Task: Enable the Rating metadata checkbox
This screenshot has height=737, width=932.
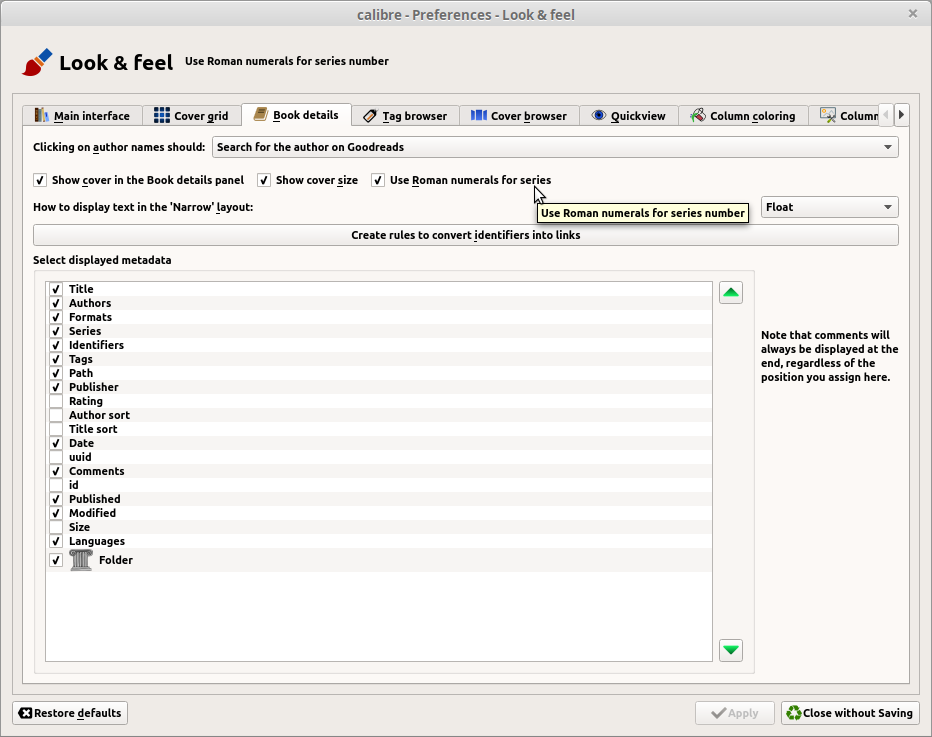Action: point(56,401)
